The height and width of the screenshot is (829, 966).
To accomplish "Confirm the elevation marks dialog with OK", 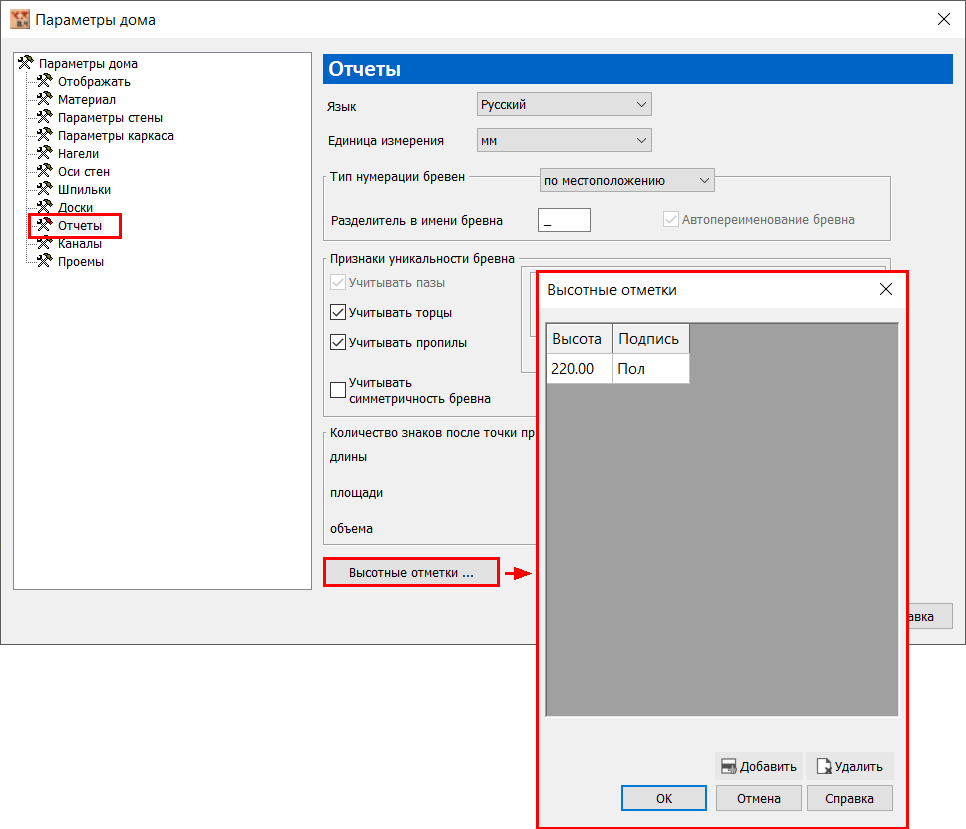I will (x=664, y=798).
